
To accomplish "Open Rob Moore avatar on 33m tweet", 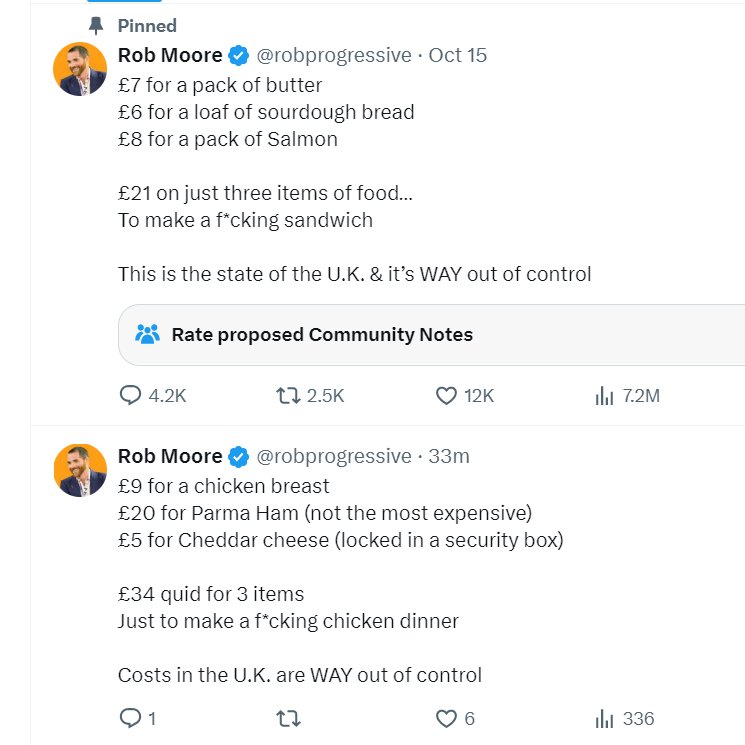I will pos(80,470).
